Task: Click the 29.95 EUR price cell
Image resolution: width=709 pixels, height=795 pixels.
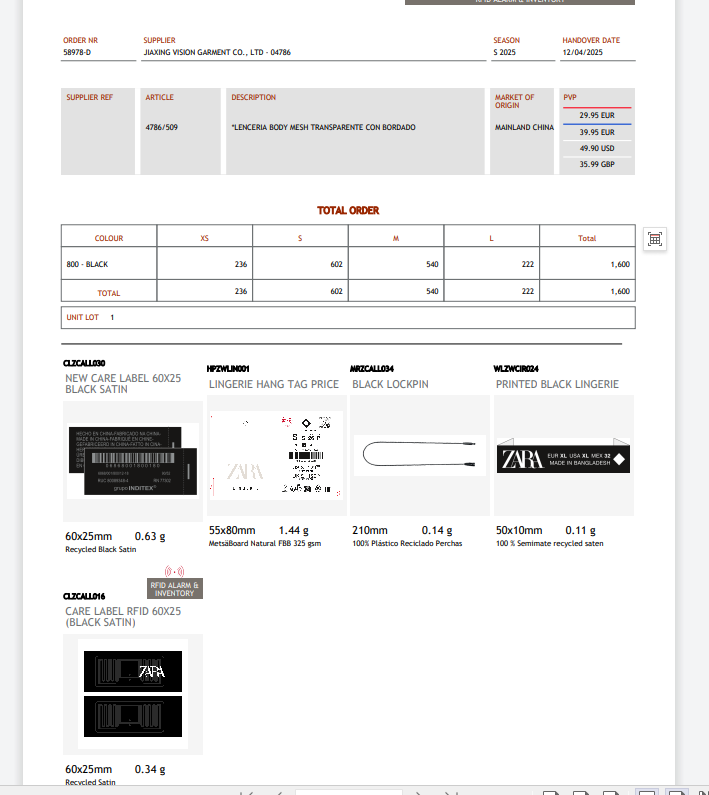Action: pyautogui.click(x=597, y=115)
